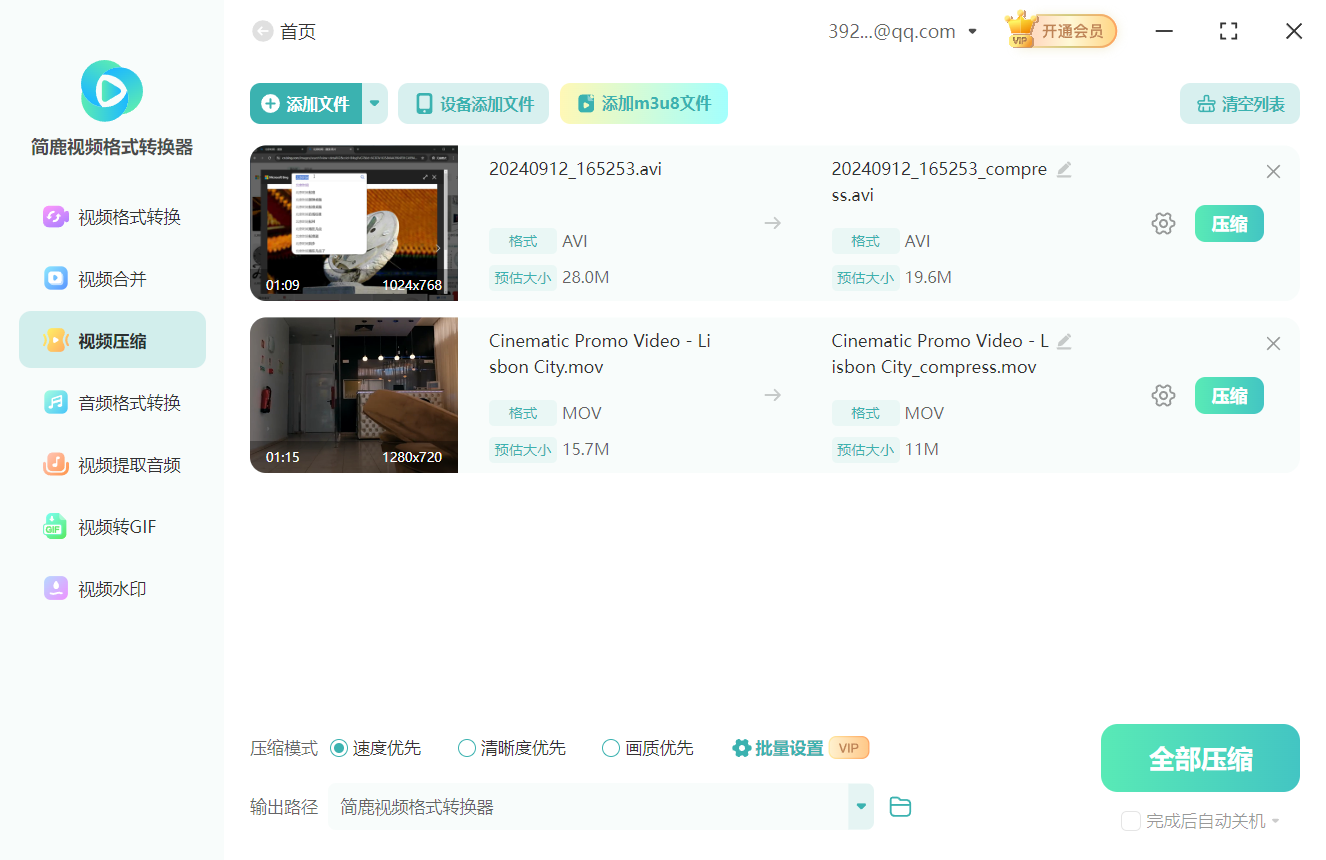1326x860 pixels.
Task: Open the account email dropdown
Action: coord(971,31)
